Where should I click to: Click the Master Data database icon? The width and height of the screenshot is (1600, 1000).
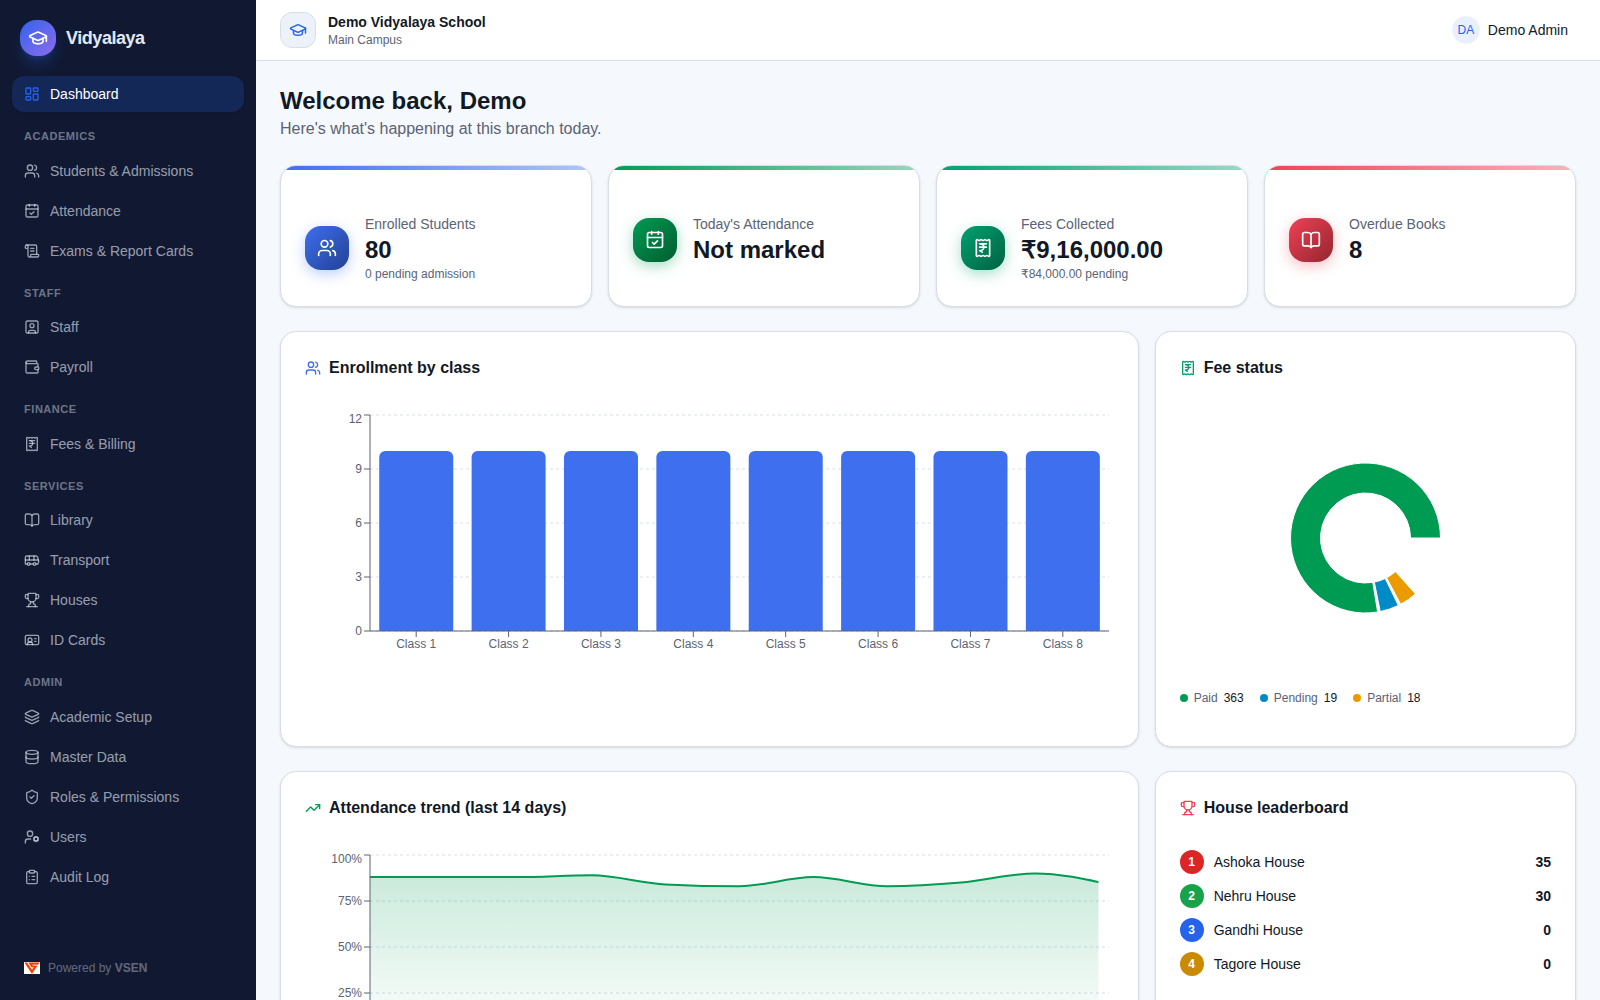[x=32, y=757]
